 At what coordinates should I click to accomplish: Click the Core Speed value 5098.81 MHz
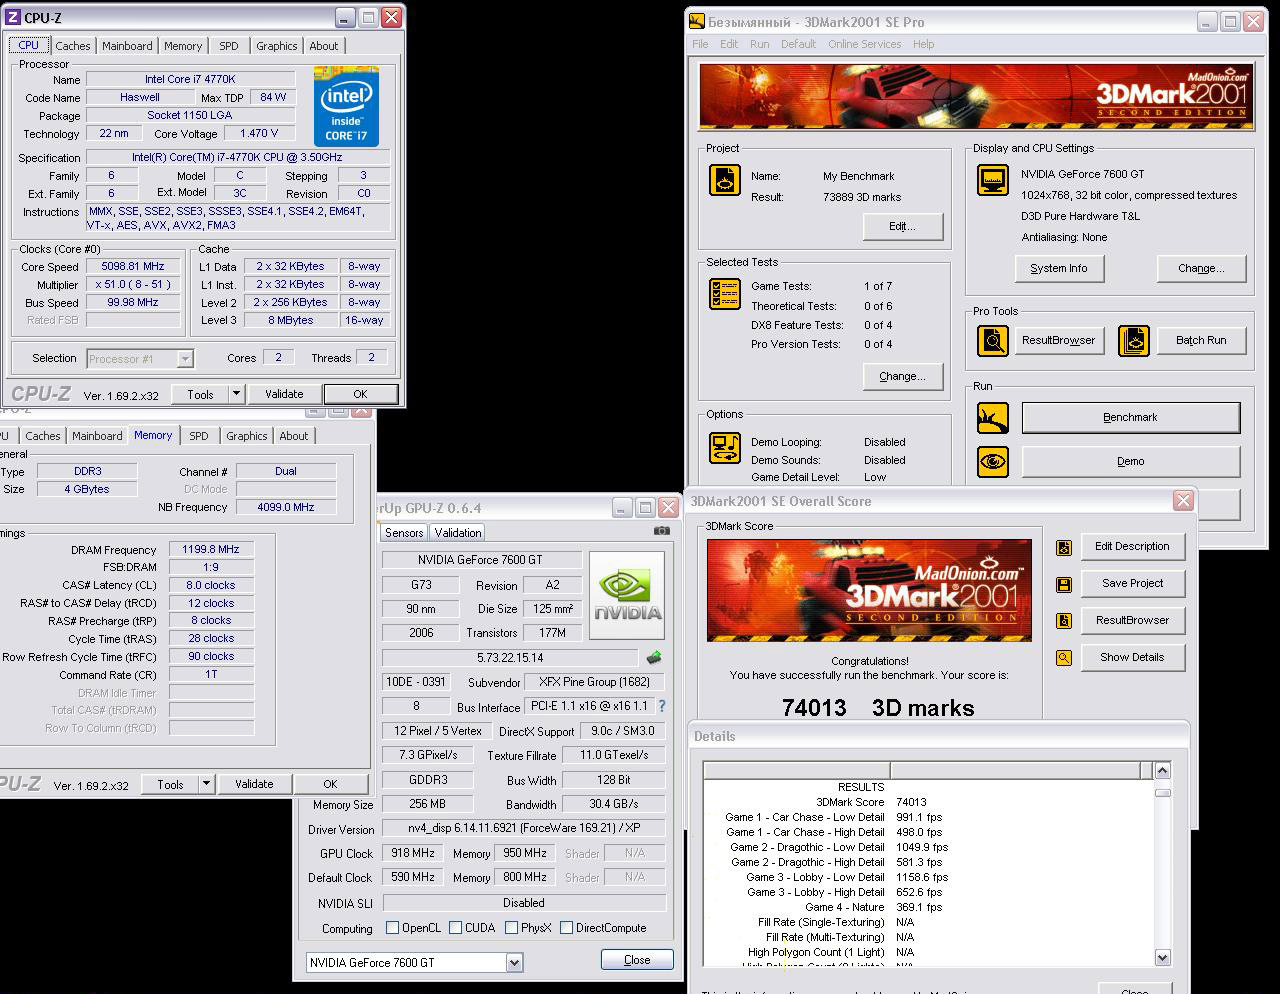point(132,267)
